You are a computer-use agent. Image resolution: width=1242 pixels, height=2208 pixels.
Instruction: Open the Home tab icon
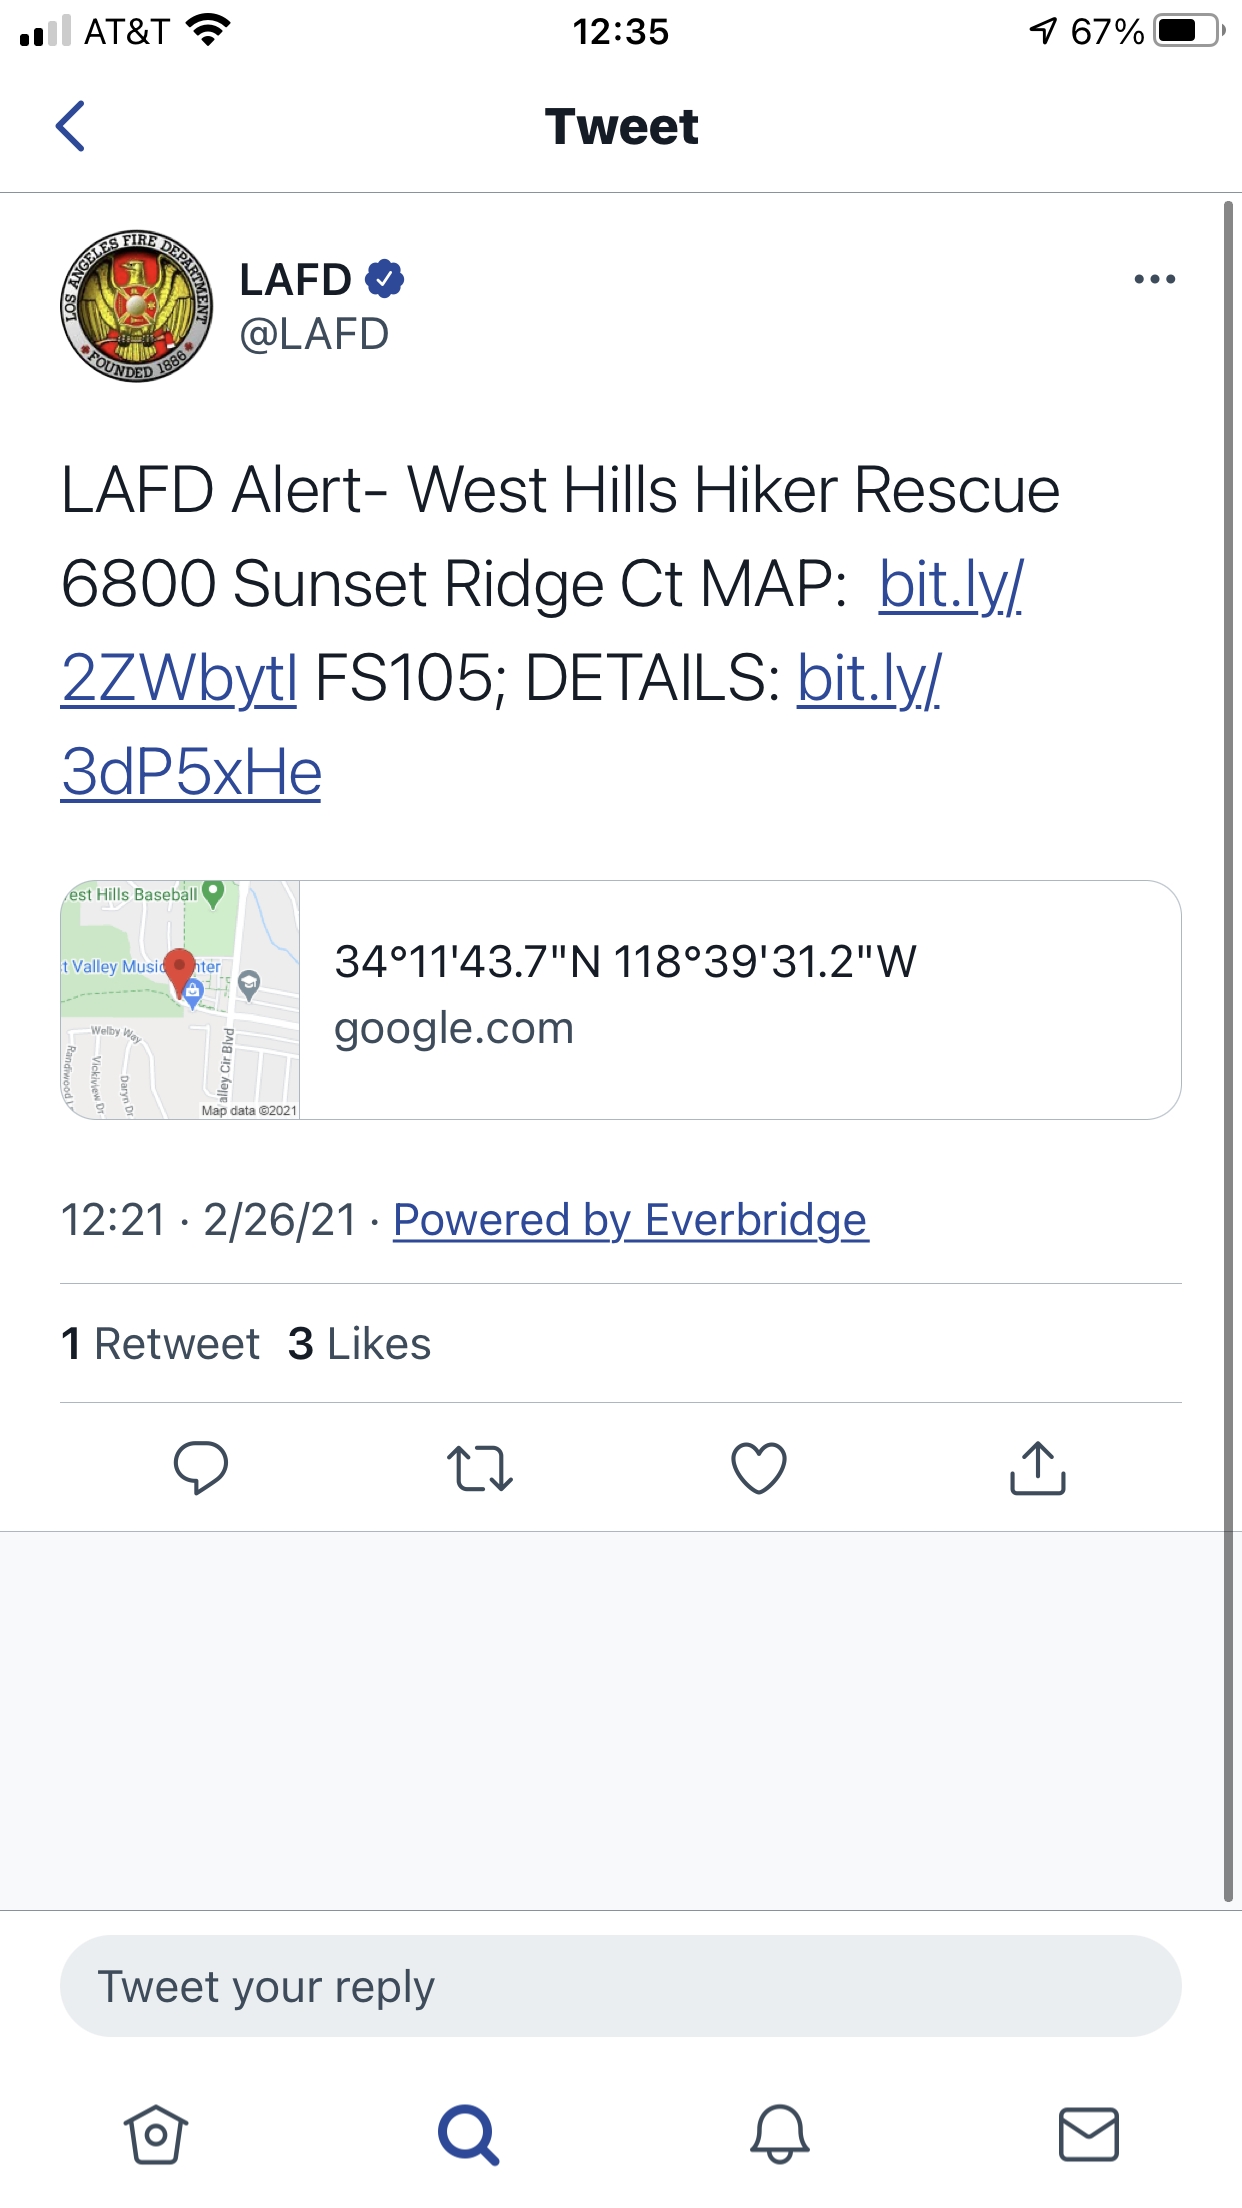coord(155,2134)
